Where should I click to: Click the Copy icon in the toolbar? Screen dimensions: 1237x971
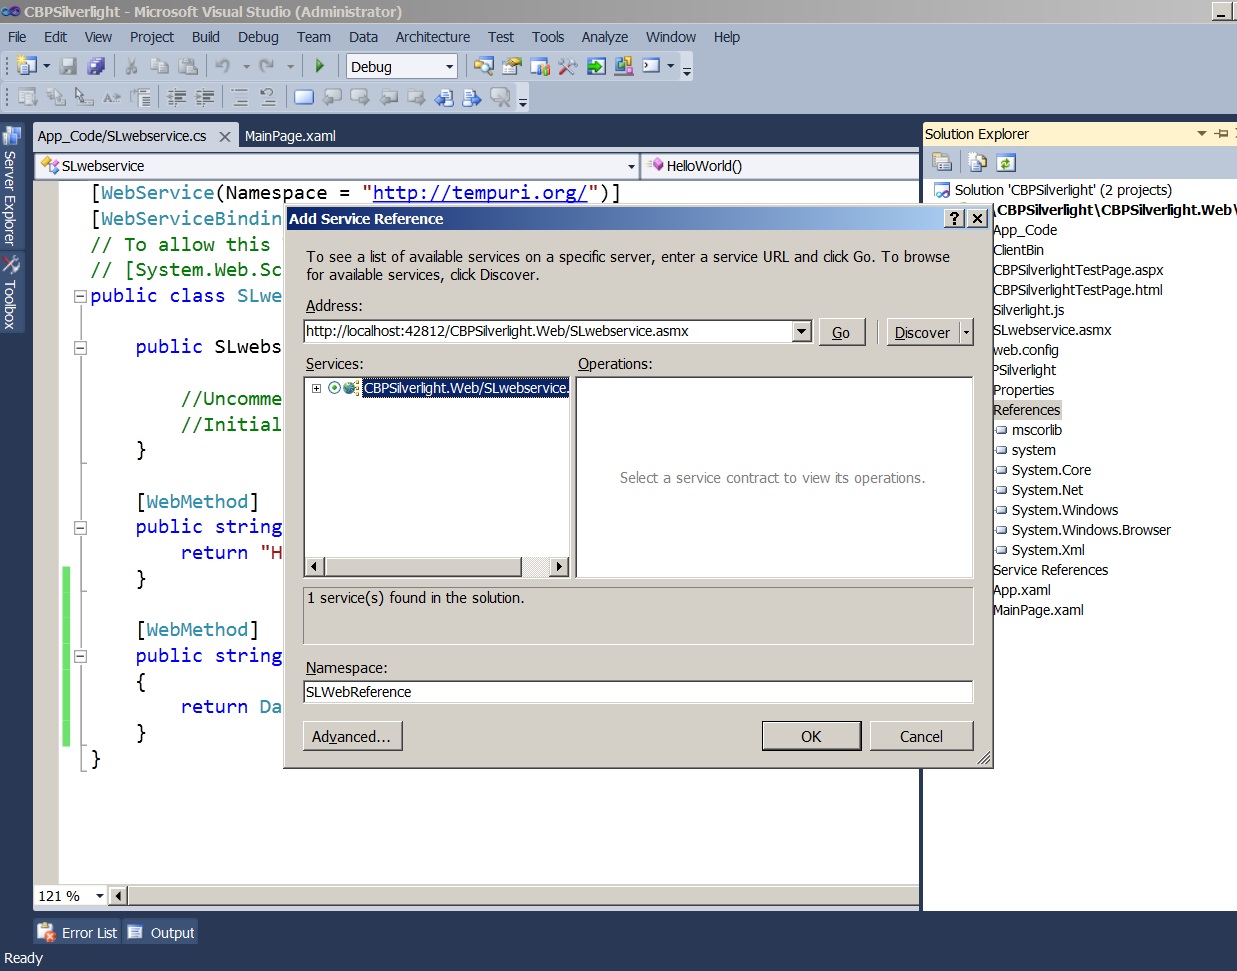[159, 66]
